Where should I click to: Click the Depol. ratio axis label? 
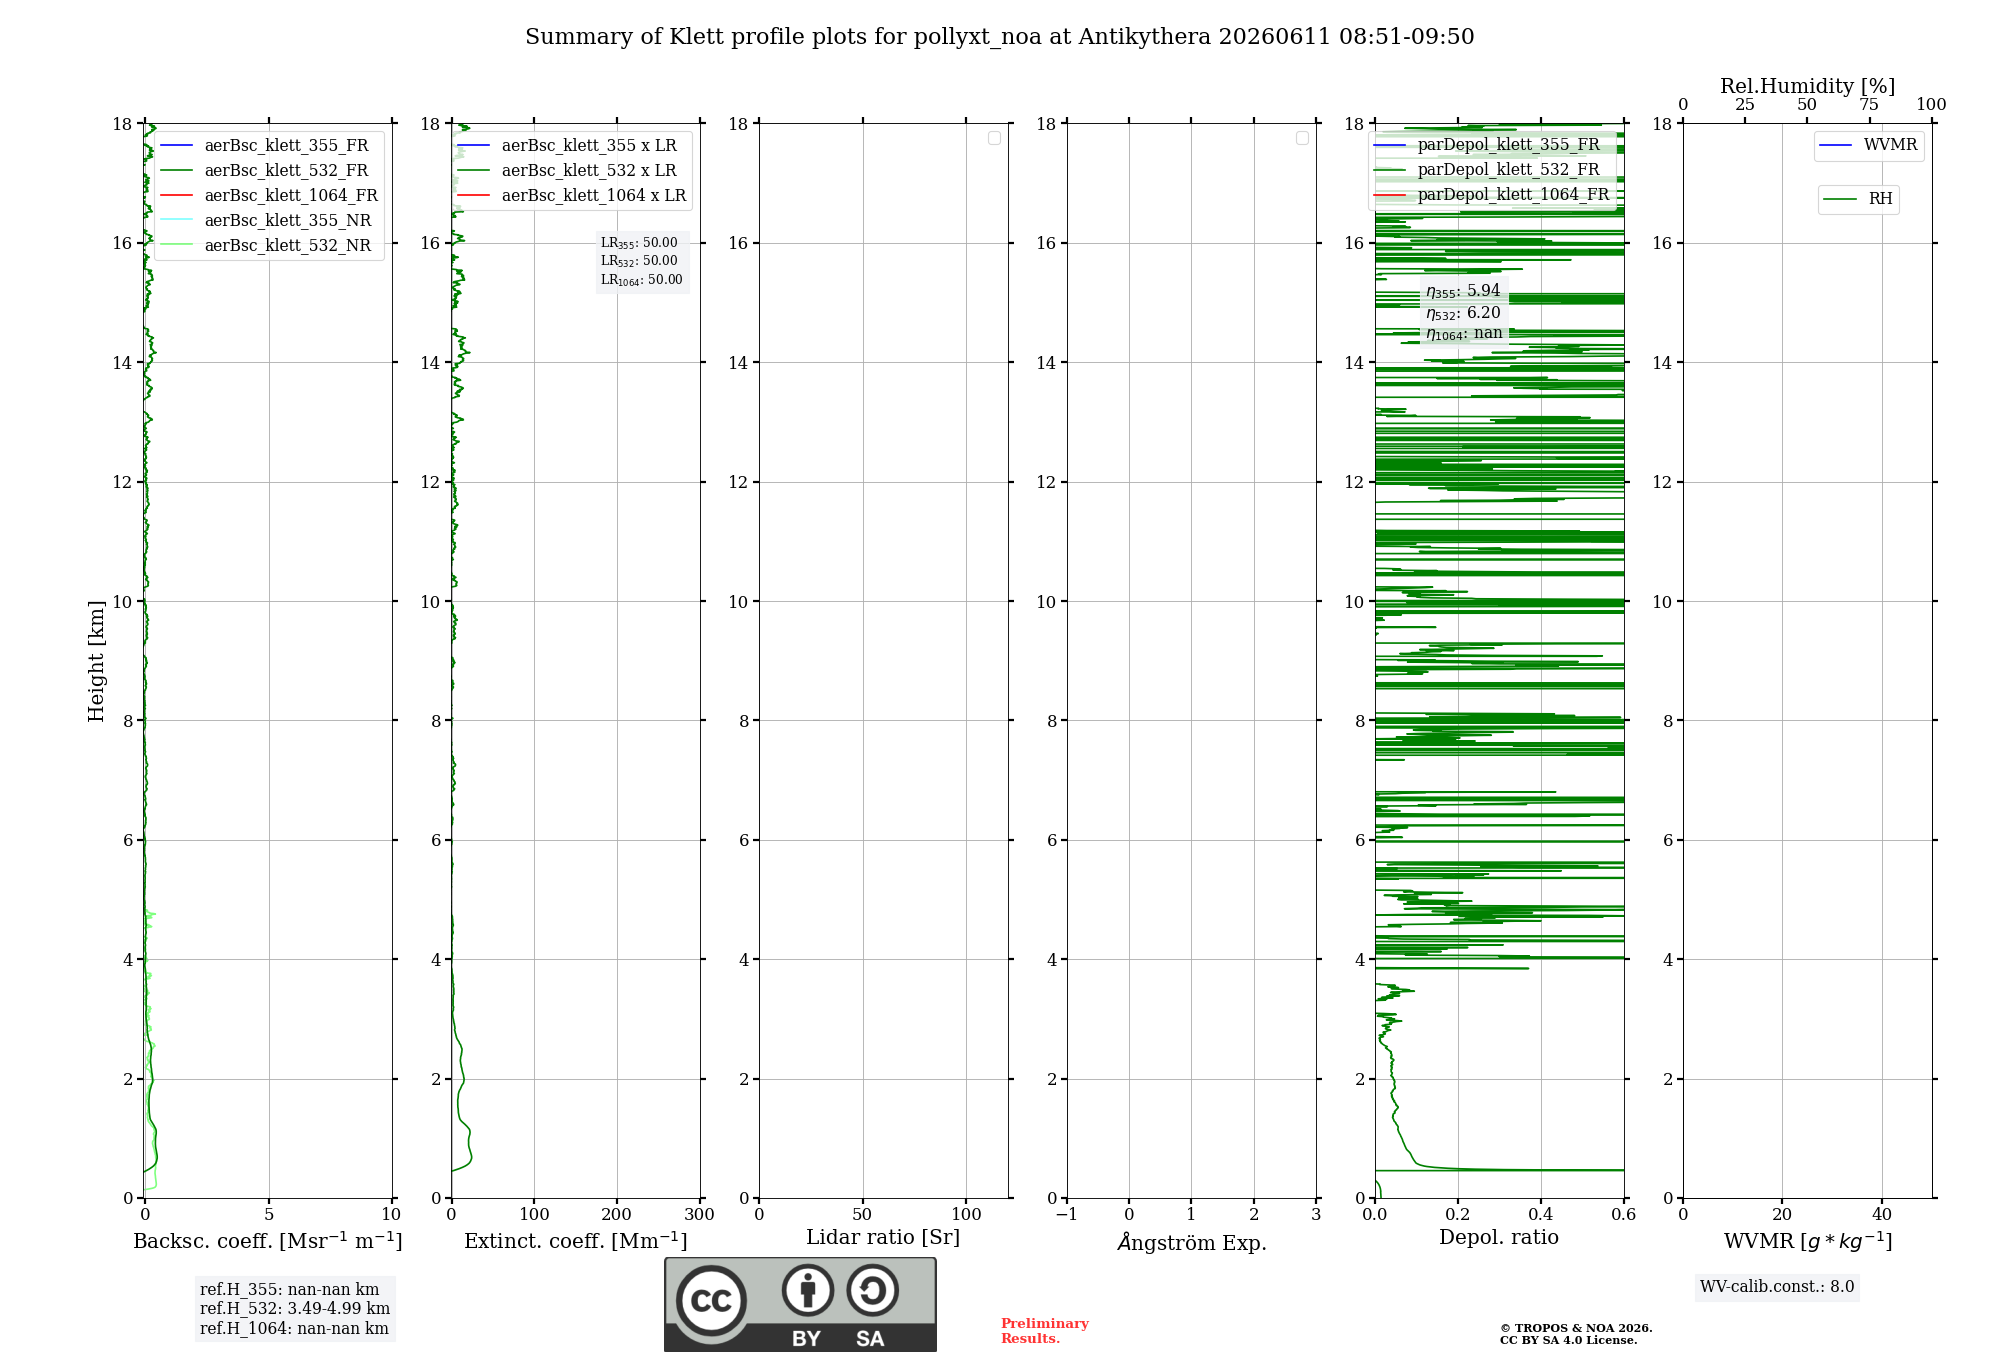pos(1499,1238)
